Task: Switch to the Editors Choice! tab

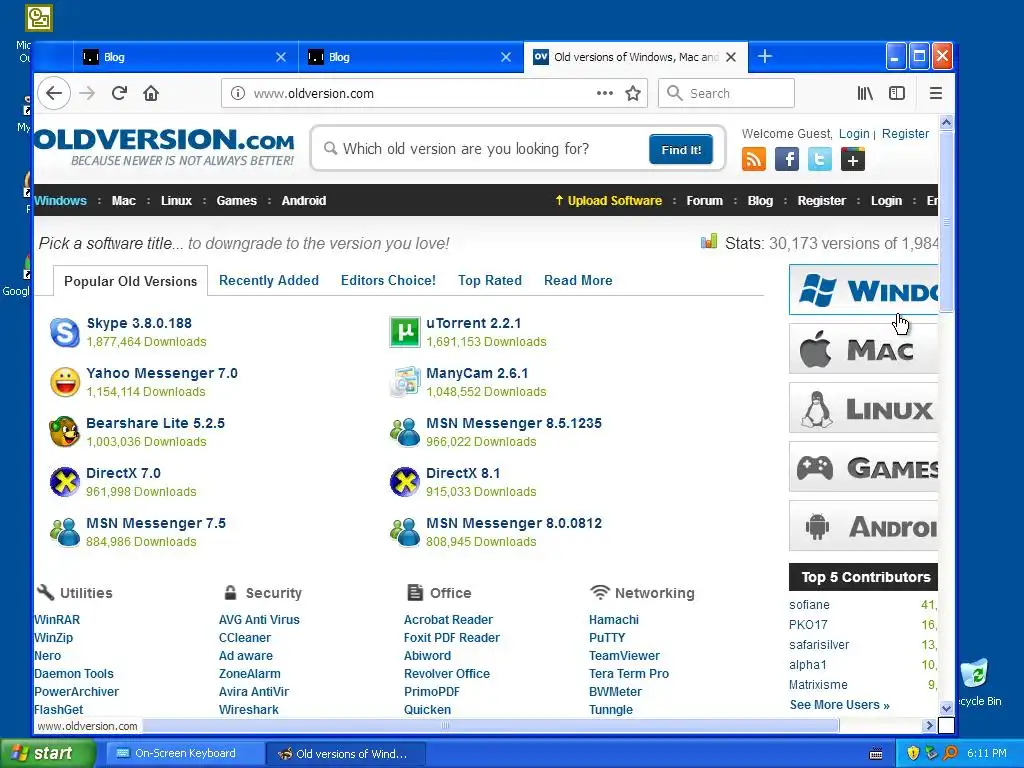Action: click(388, 280)
